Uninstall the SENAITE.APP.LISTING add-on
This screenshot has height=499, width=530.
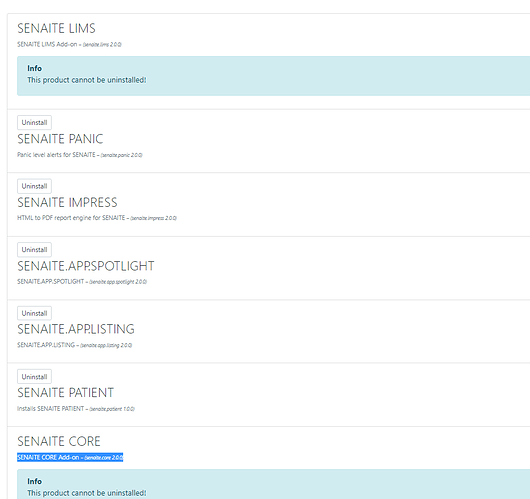click(34, 313)
